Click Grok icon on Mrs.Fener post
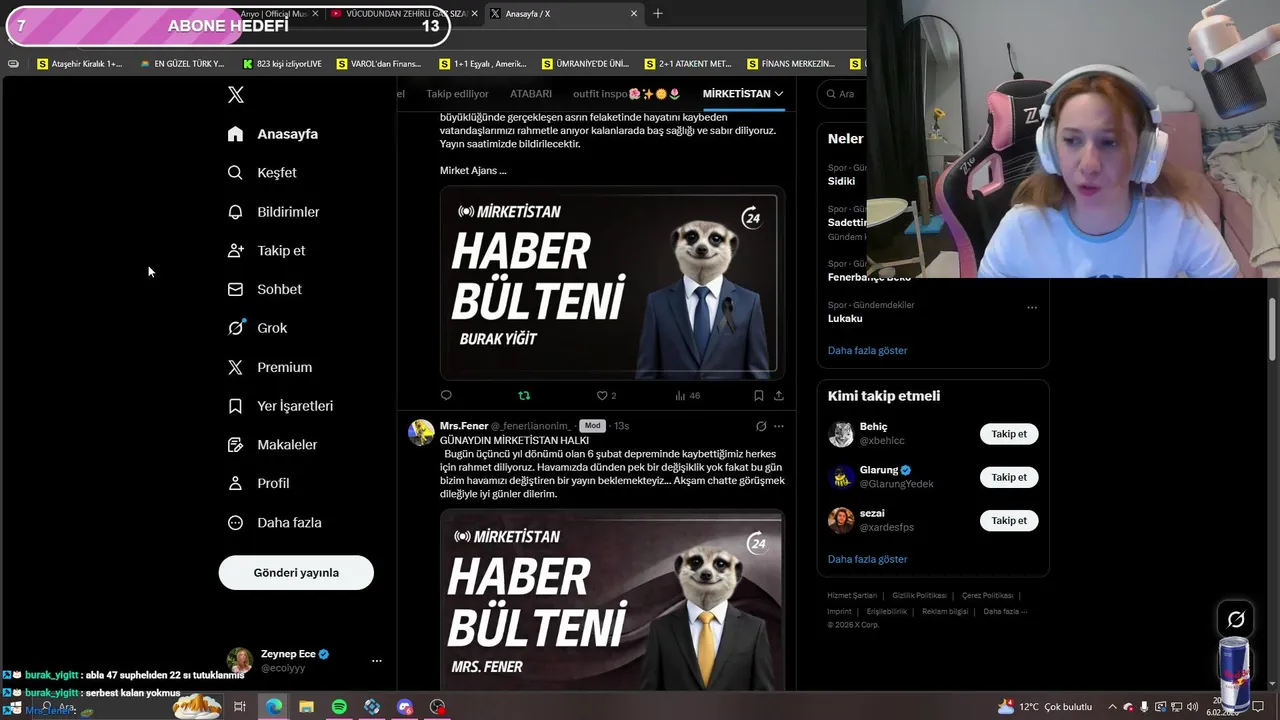 tap(761, 426)
